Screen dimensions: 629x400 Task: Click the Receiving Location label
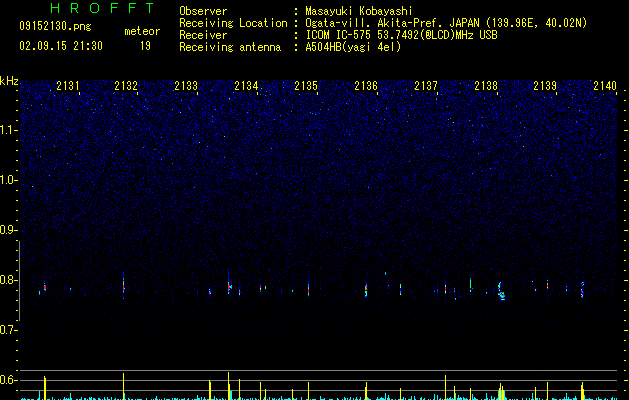[233, 23]
